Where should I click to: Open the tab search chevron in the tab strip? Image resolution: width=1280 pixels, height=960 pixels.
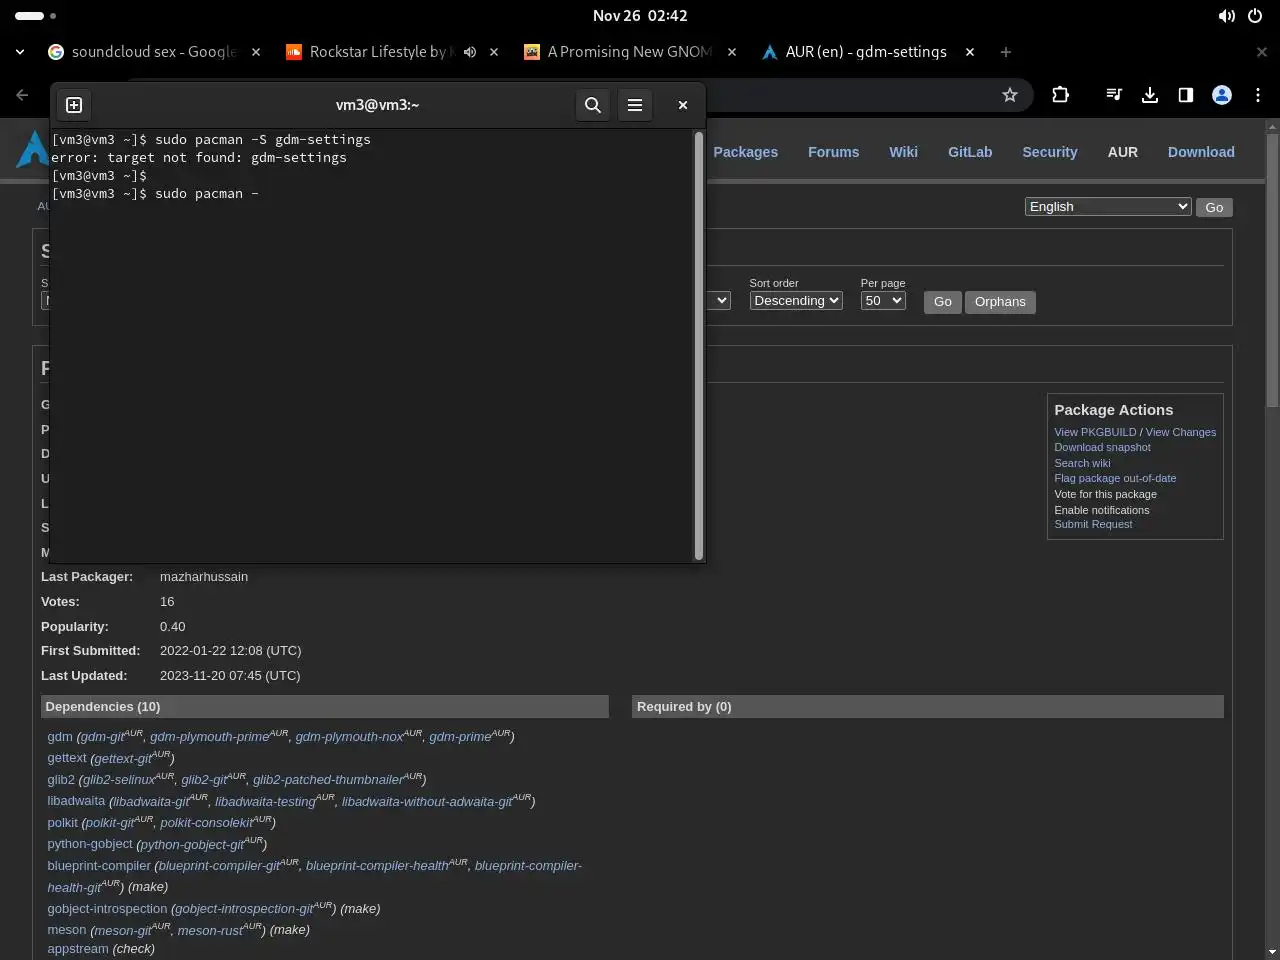click(20, 52)
